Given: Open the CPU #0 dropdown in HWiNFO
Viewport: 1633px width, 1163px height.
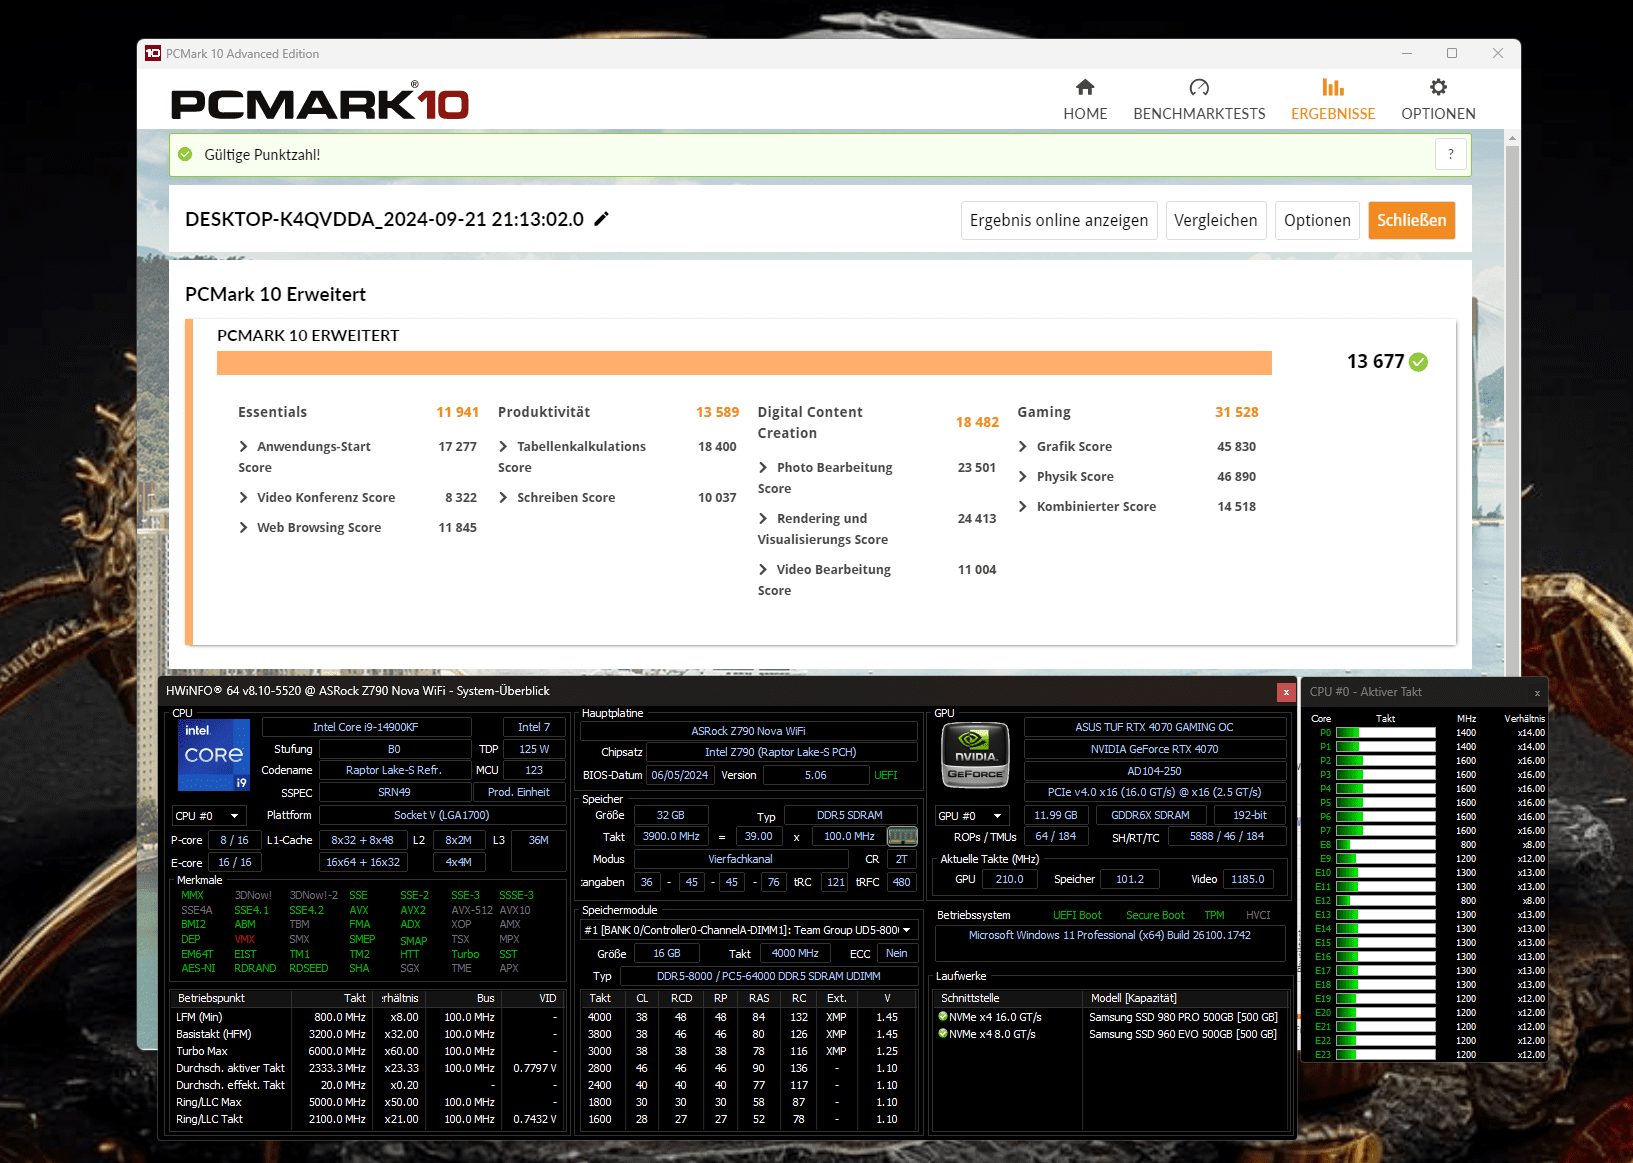Looking at the screenshot, I should pyautogui.click(x=209, y=816).
